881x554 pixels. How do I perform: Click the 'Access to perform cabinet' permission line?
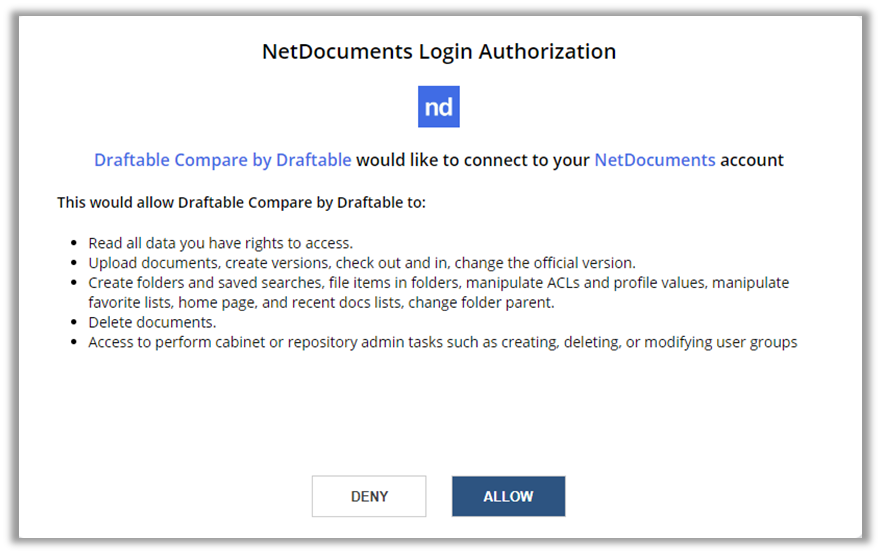[x=443, y=342]
